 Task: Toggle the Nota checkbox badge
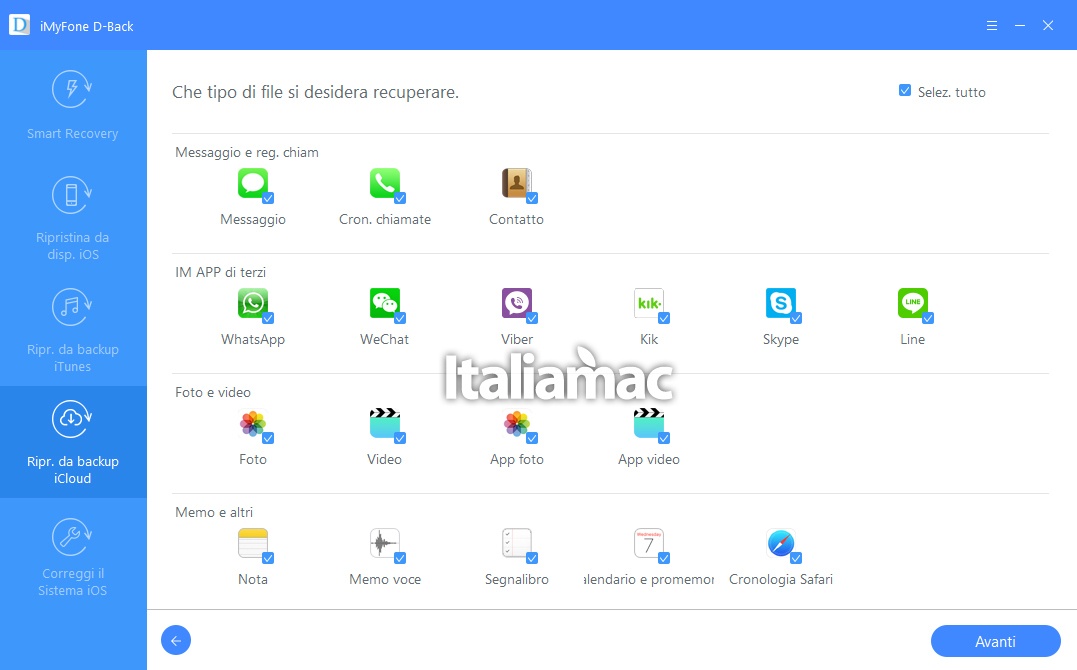click(269, 558)
